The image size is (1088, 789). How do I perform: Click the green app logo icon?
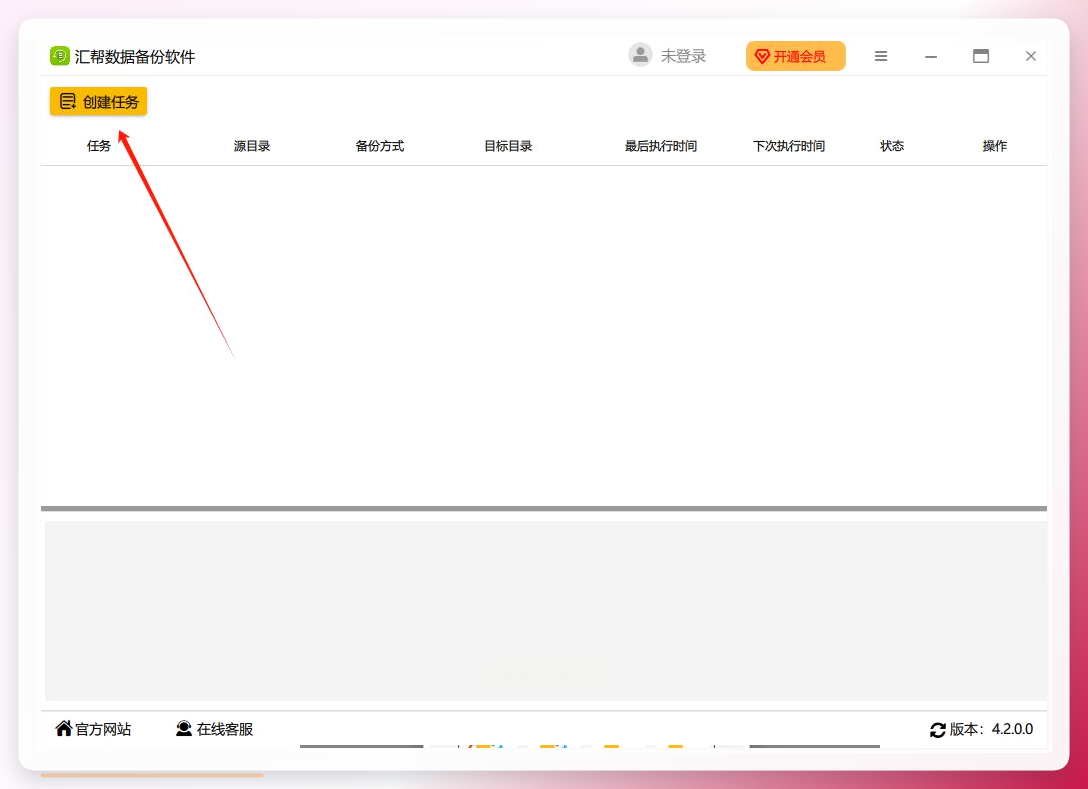[x=60, y=56]
